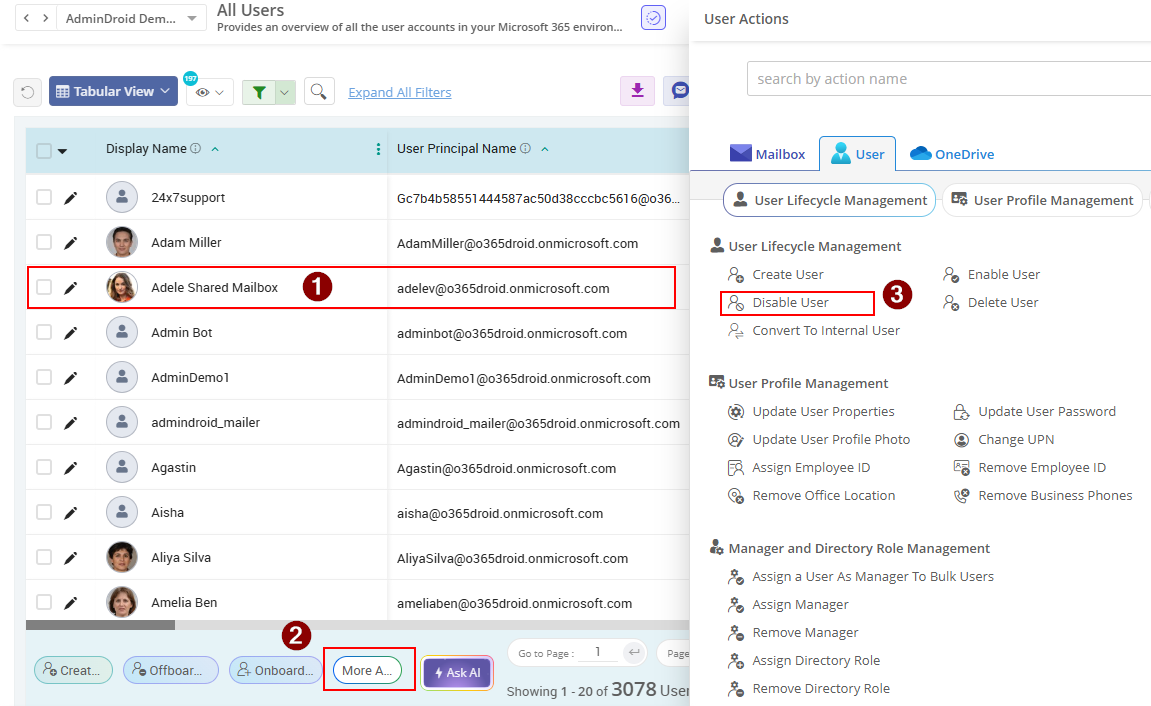1151x706 pixels.
Task: Click the refresh icon above the user table
Action: pyautogui.click(x=29, y=91)
